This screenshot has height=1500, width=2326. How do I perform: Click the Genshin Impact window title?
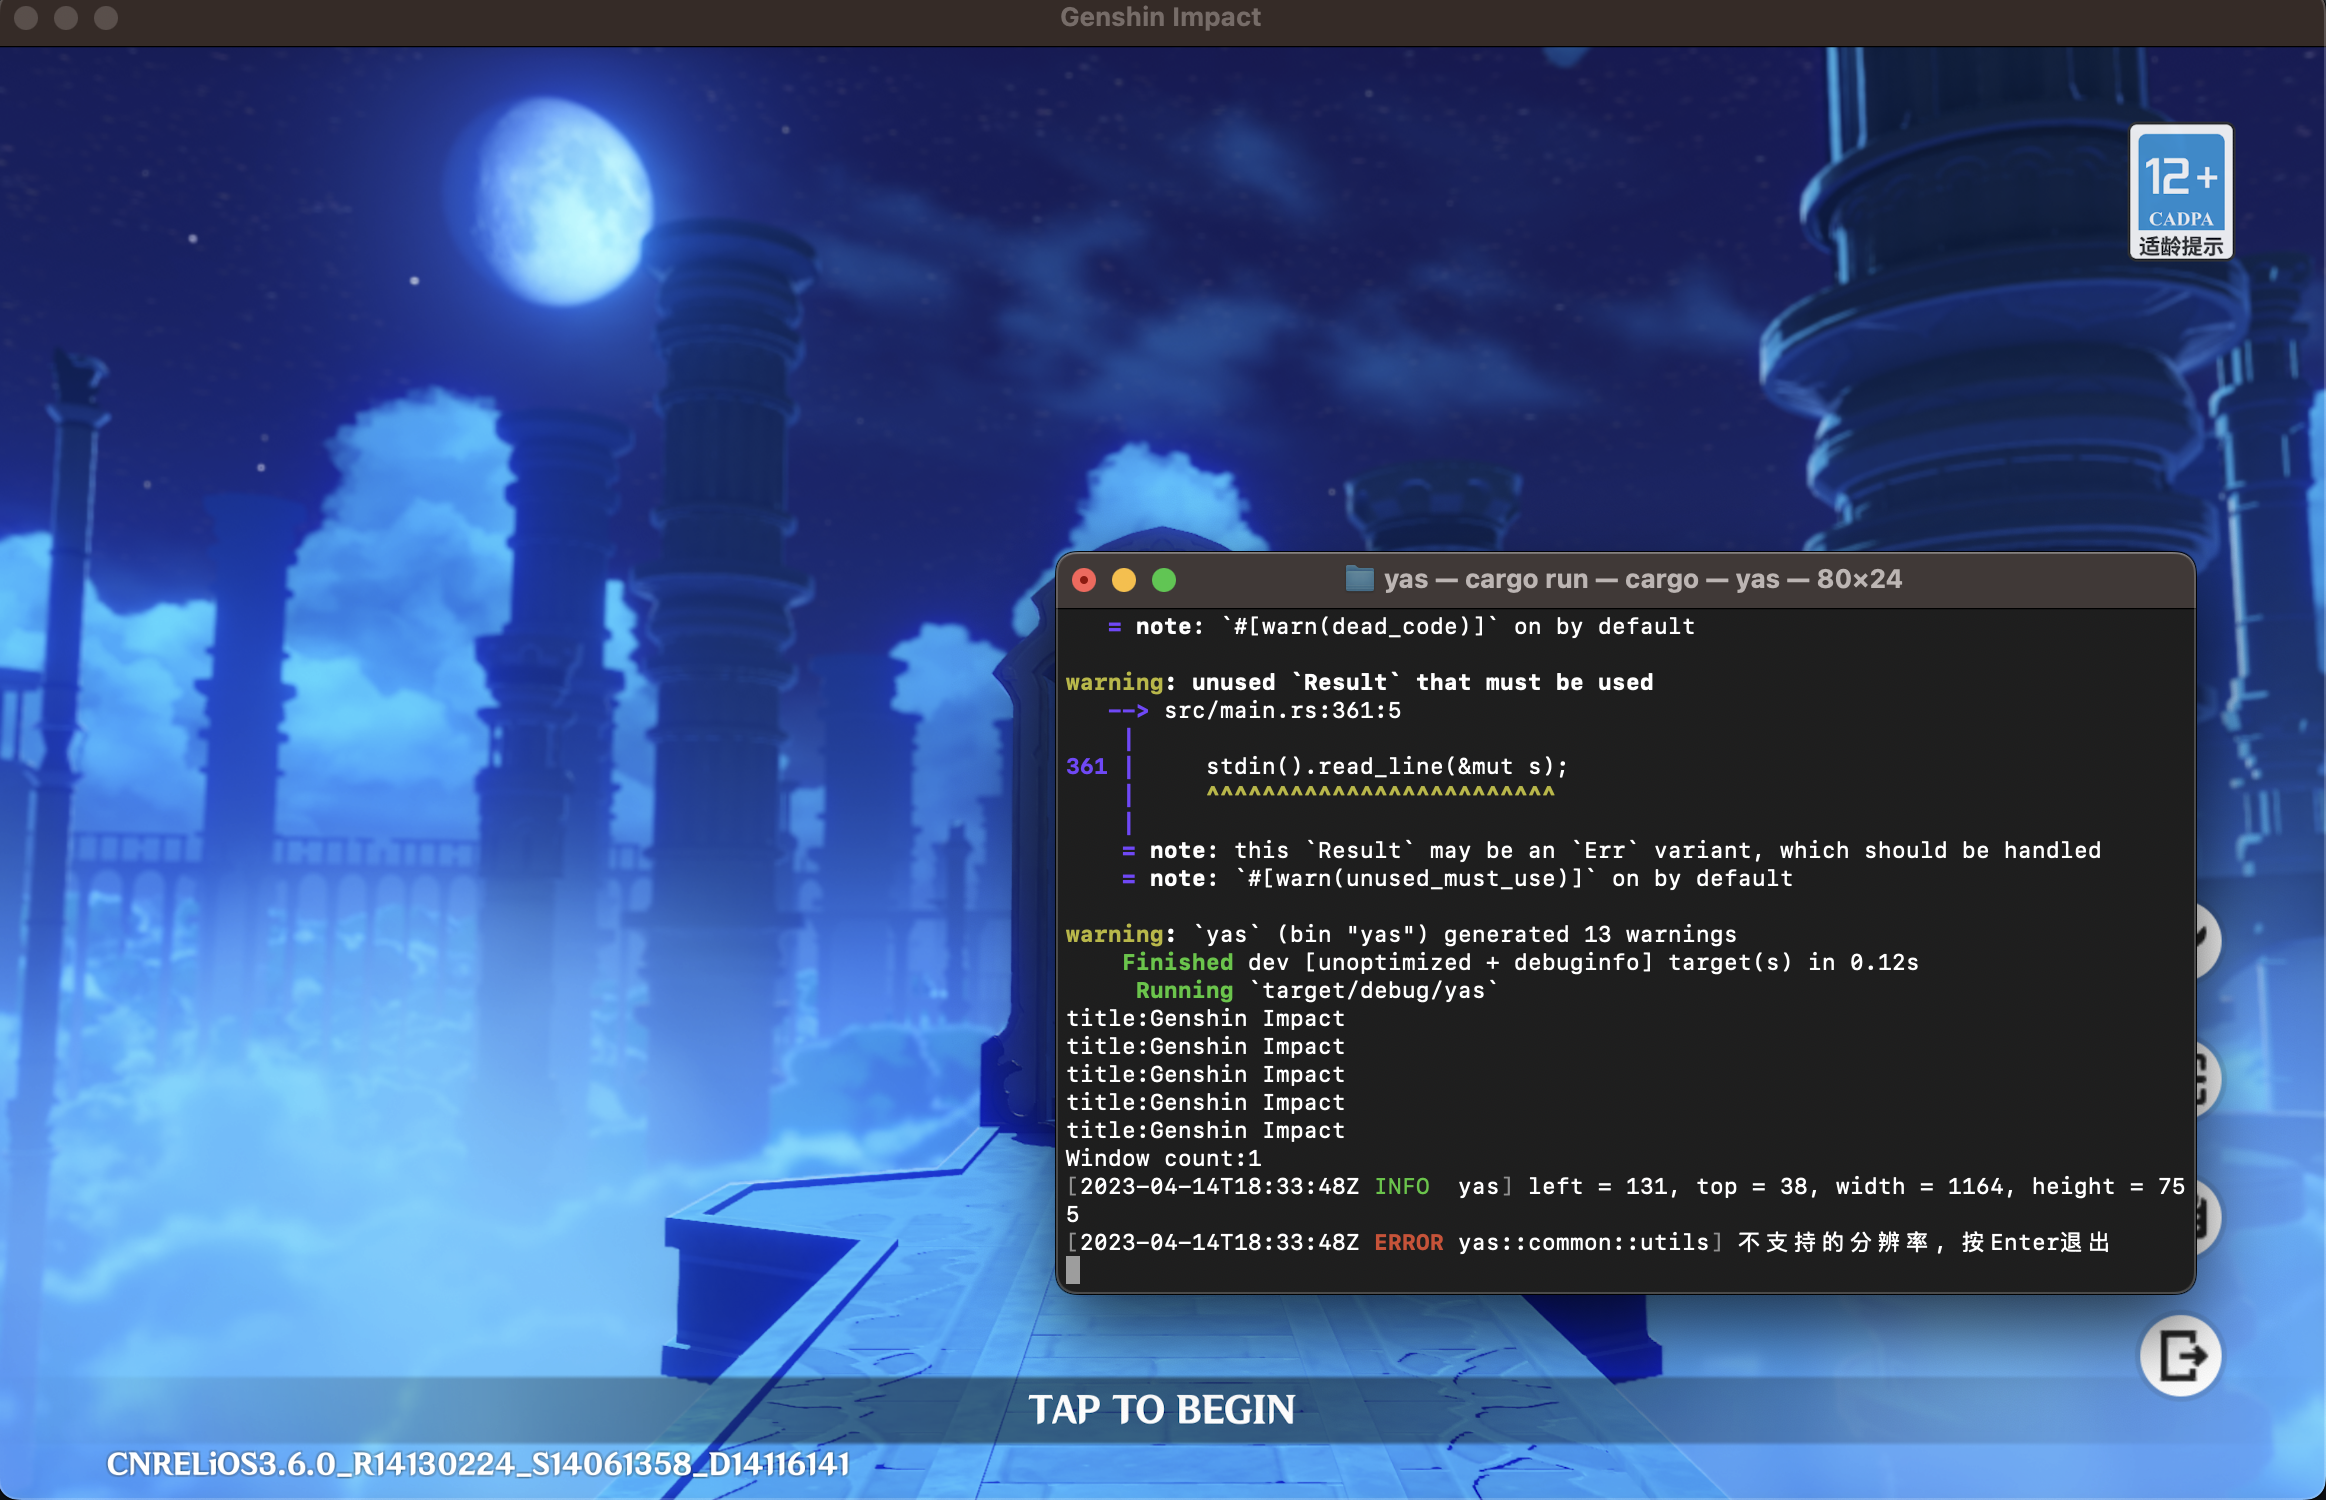pyautogui.click(x=1160, y=17)
